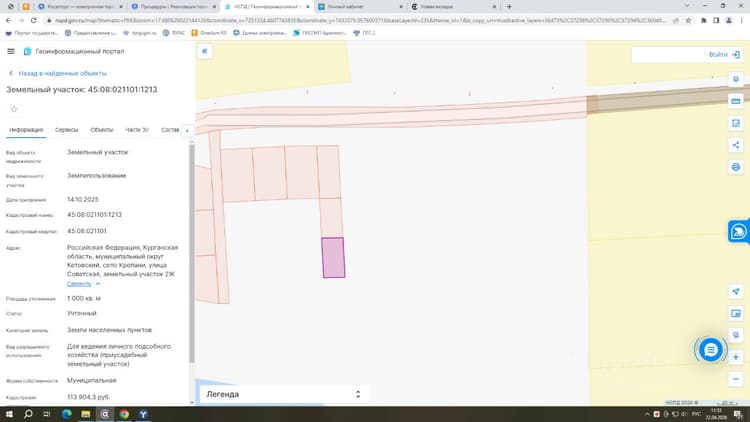Open the Объекты tab
The height and width of the screenshot is (422, 750).
click(101, 130)
